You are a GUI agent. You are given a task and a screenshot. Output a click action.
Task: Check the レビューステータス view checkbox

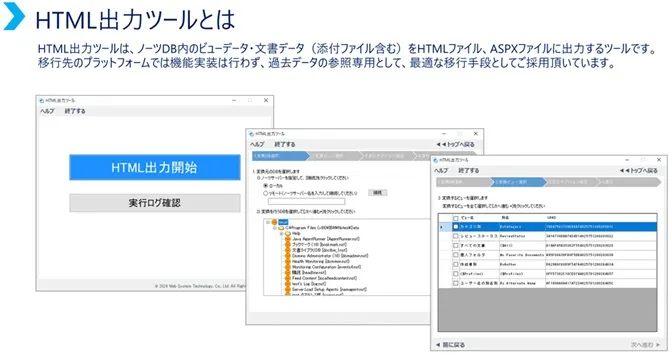coord(456,236)
